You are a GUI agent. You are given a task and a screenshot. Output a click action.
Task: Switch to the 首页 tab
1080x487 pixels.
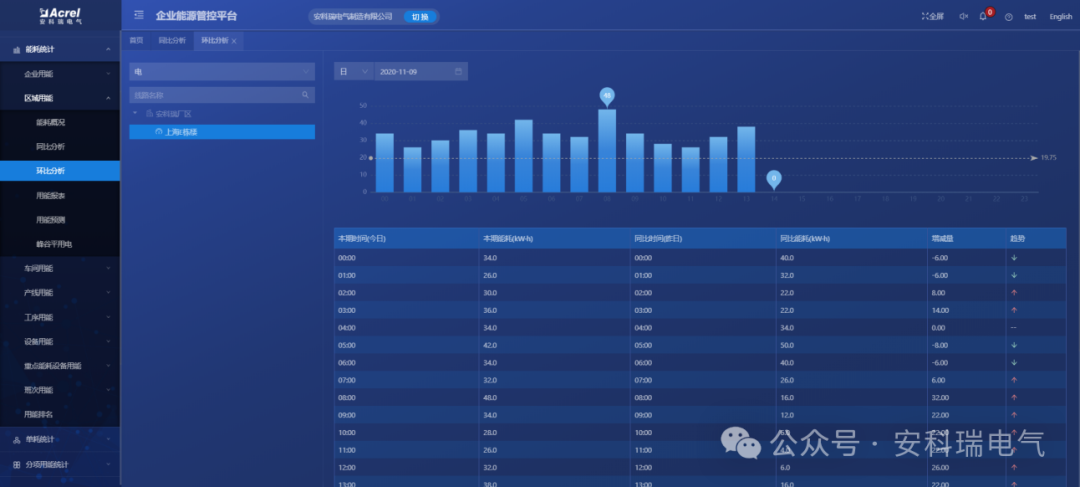coord(136,41)
